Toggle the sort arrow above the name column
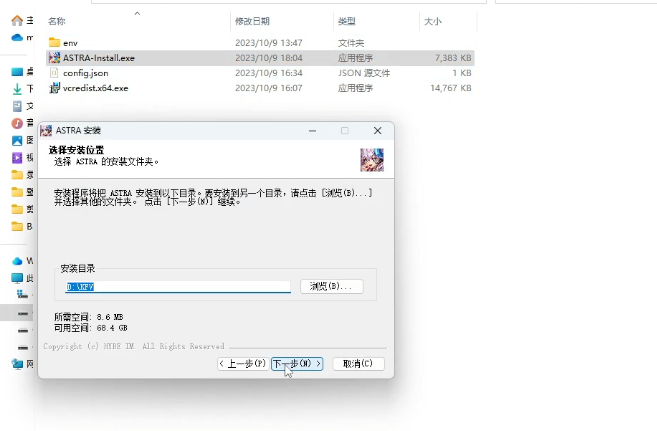The width and height of the screenshot is (657, 431). (137, 13)
